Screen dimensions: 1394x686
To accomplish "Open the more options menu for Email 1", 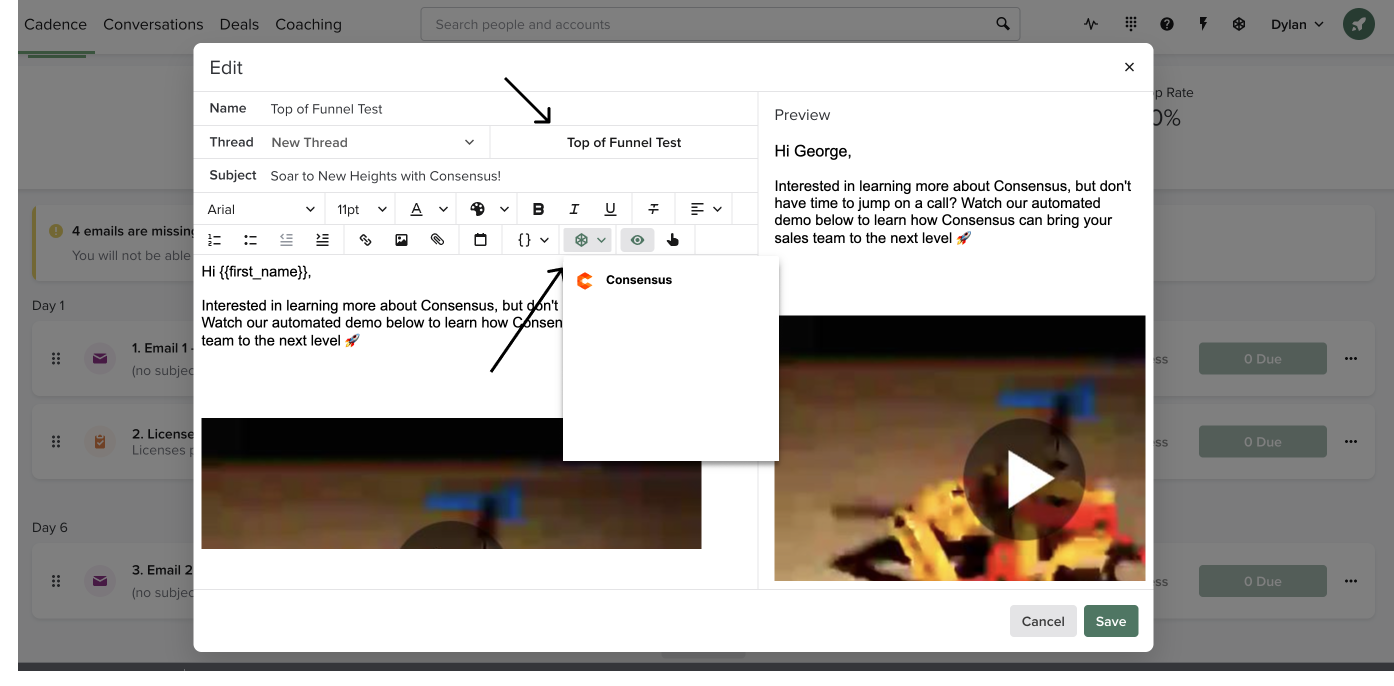I will coord(1351,359).
